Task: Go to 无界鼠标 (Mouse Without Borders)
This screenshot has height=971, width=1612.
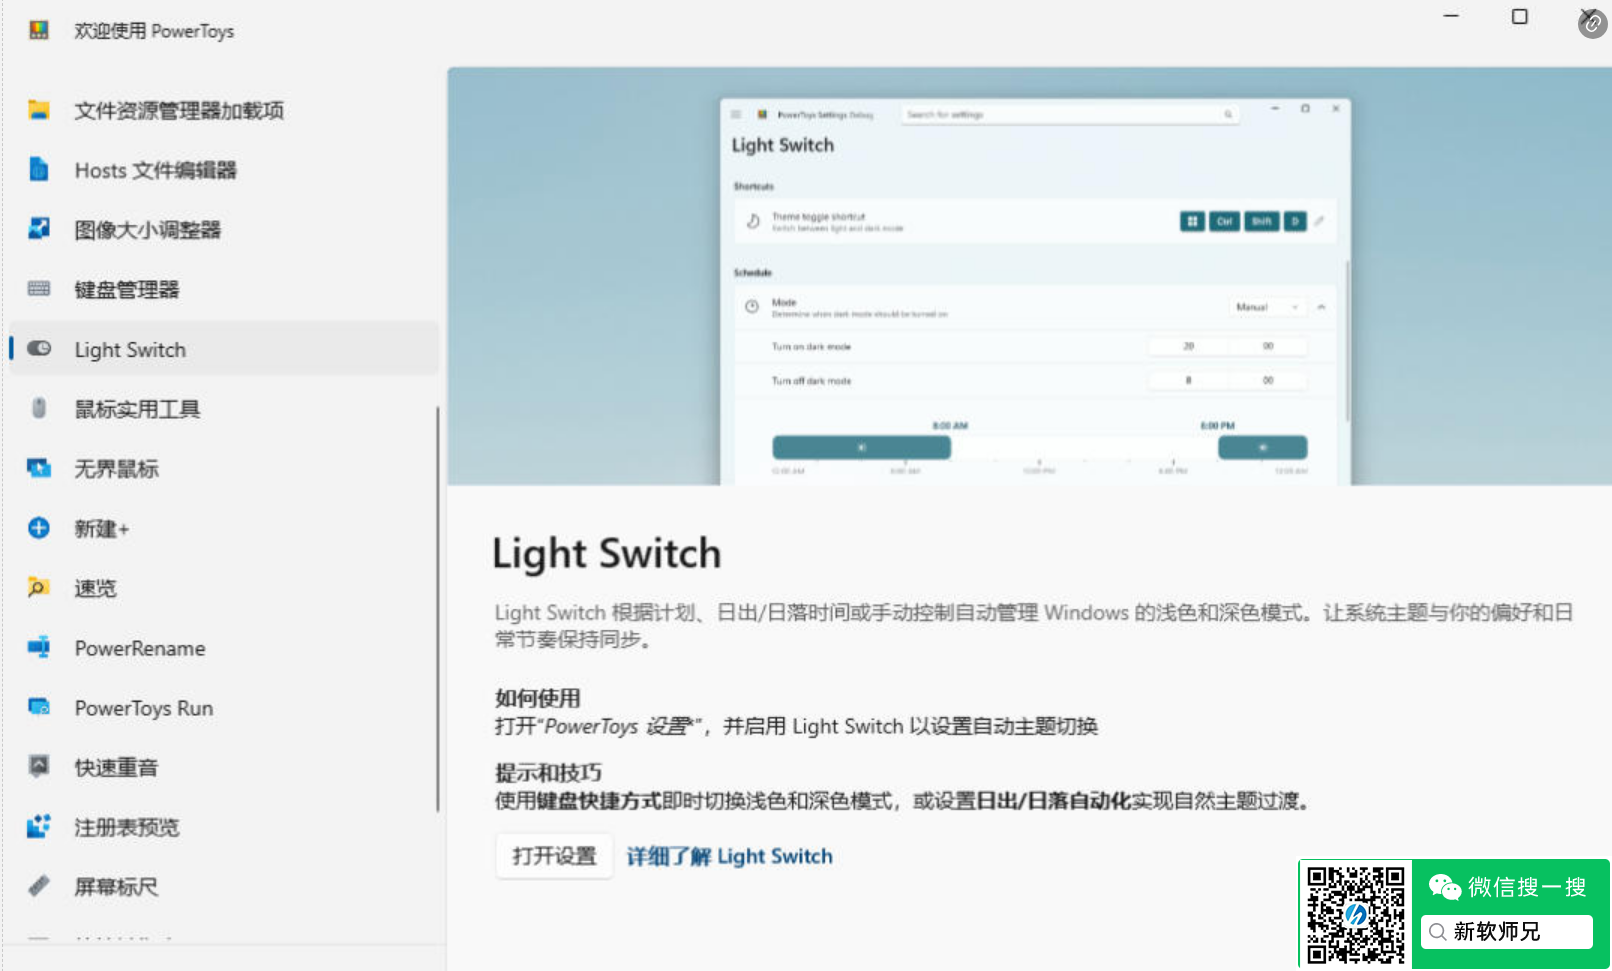Action: point(116,469)
